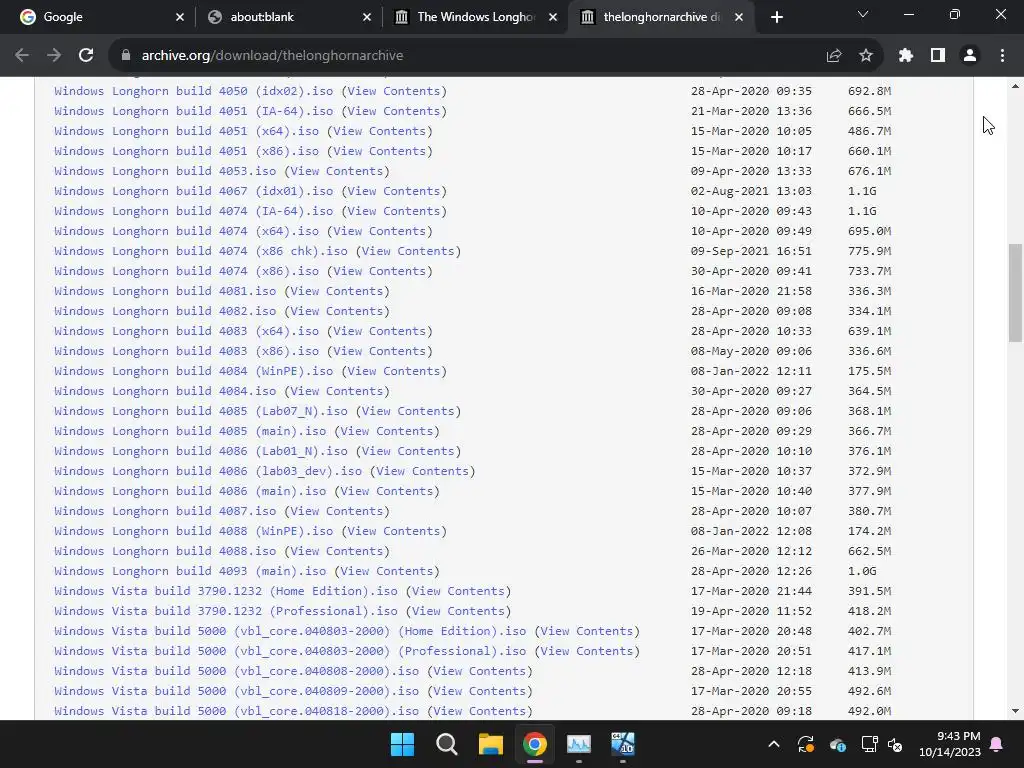Image resolution: width=1024 pixels, height=768 pixels.
Task: Download Vista build 3790.1232 (Home Edition).iso
Action: click(226, 591)
